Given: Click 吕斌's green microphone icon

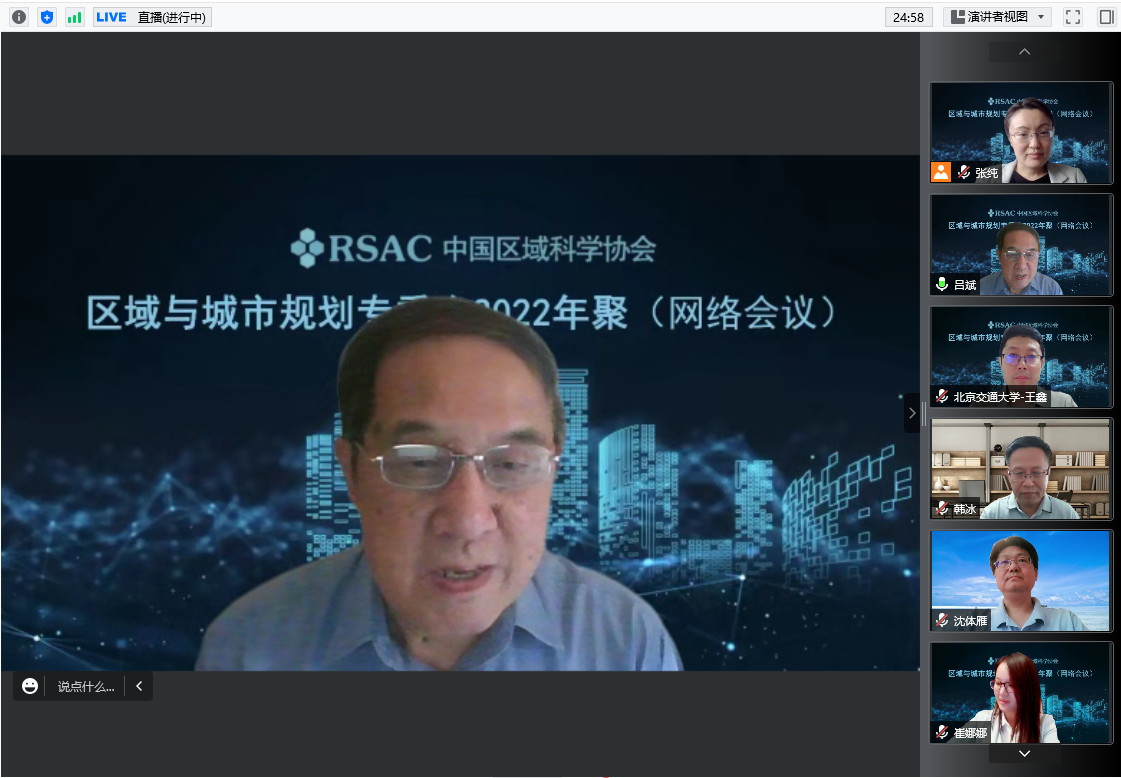Looking at the screenshot, I should coord(941,284).
